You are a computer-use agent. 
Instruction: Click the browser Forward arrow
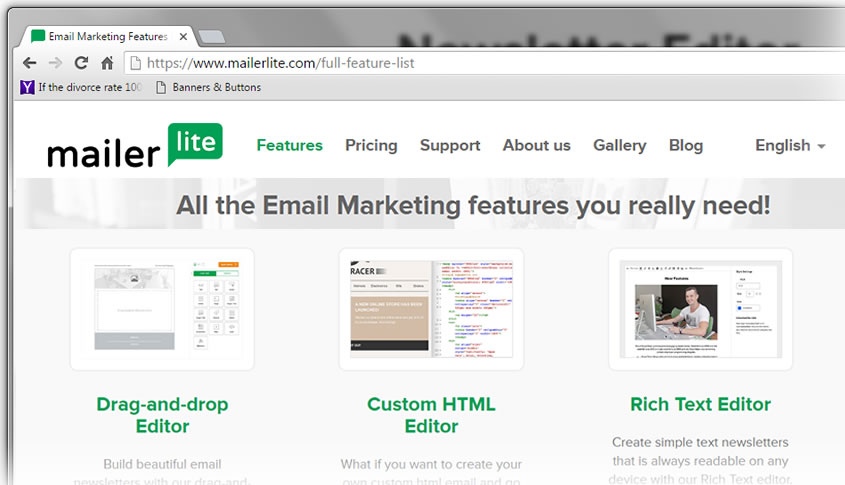(x=56, y=63)
